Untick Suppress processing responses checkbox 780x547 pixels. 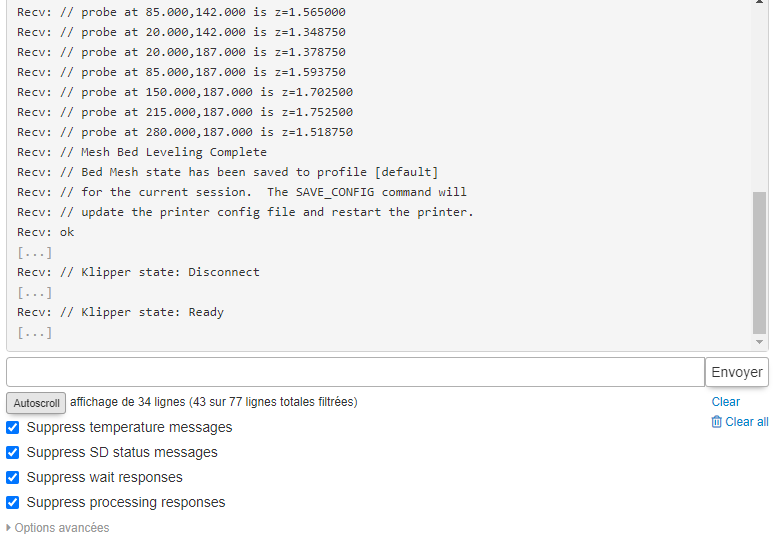point(13,502)
